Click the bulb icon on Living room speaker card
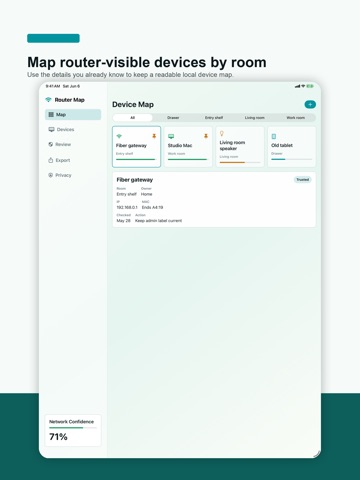Screen dimensions: 360x480 tap(222, 134)
